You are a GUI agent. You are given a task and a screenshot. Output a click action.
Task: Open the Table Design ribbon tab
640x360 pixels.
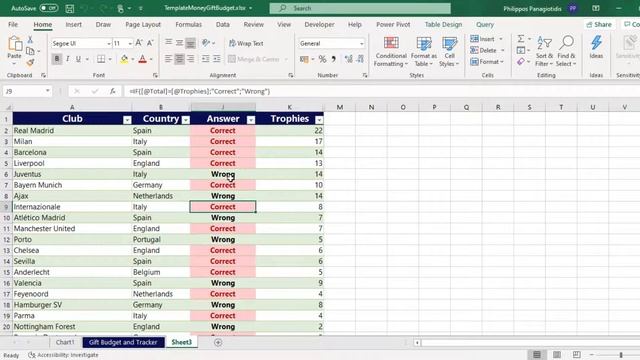point(443,24)
